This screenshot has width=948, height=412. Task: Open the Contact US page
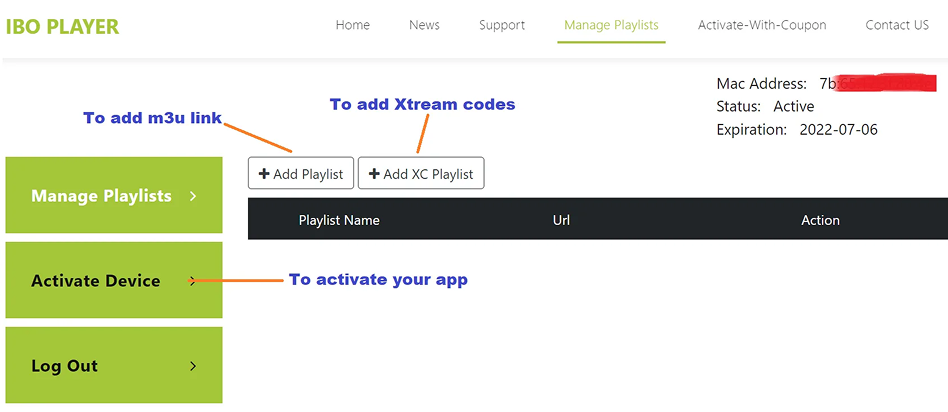pos(897,25)
